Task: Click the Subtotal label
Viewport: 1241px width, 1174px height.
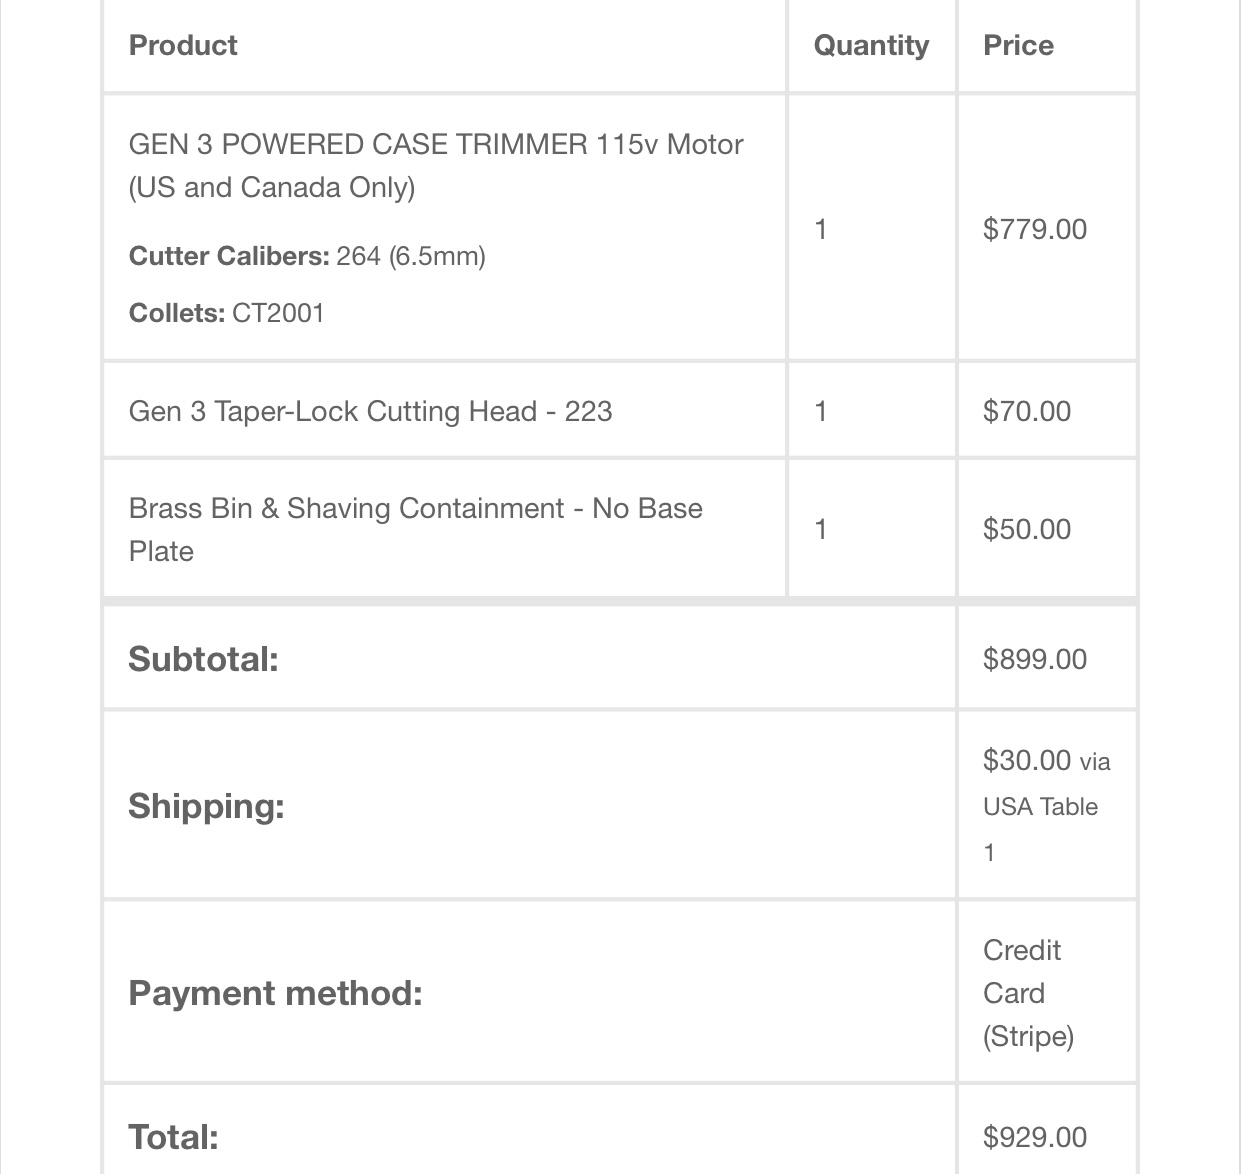Action: 203,659
